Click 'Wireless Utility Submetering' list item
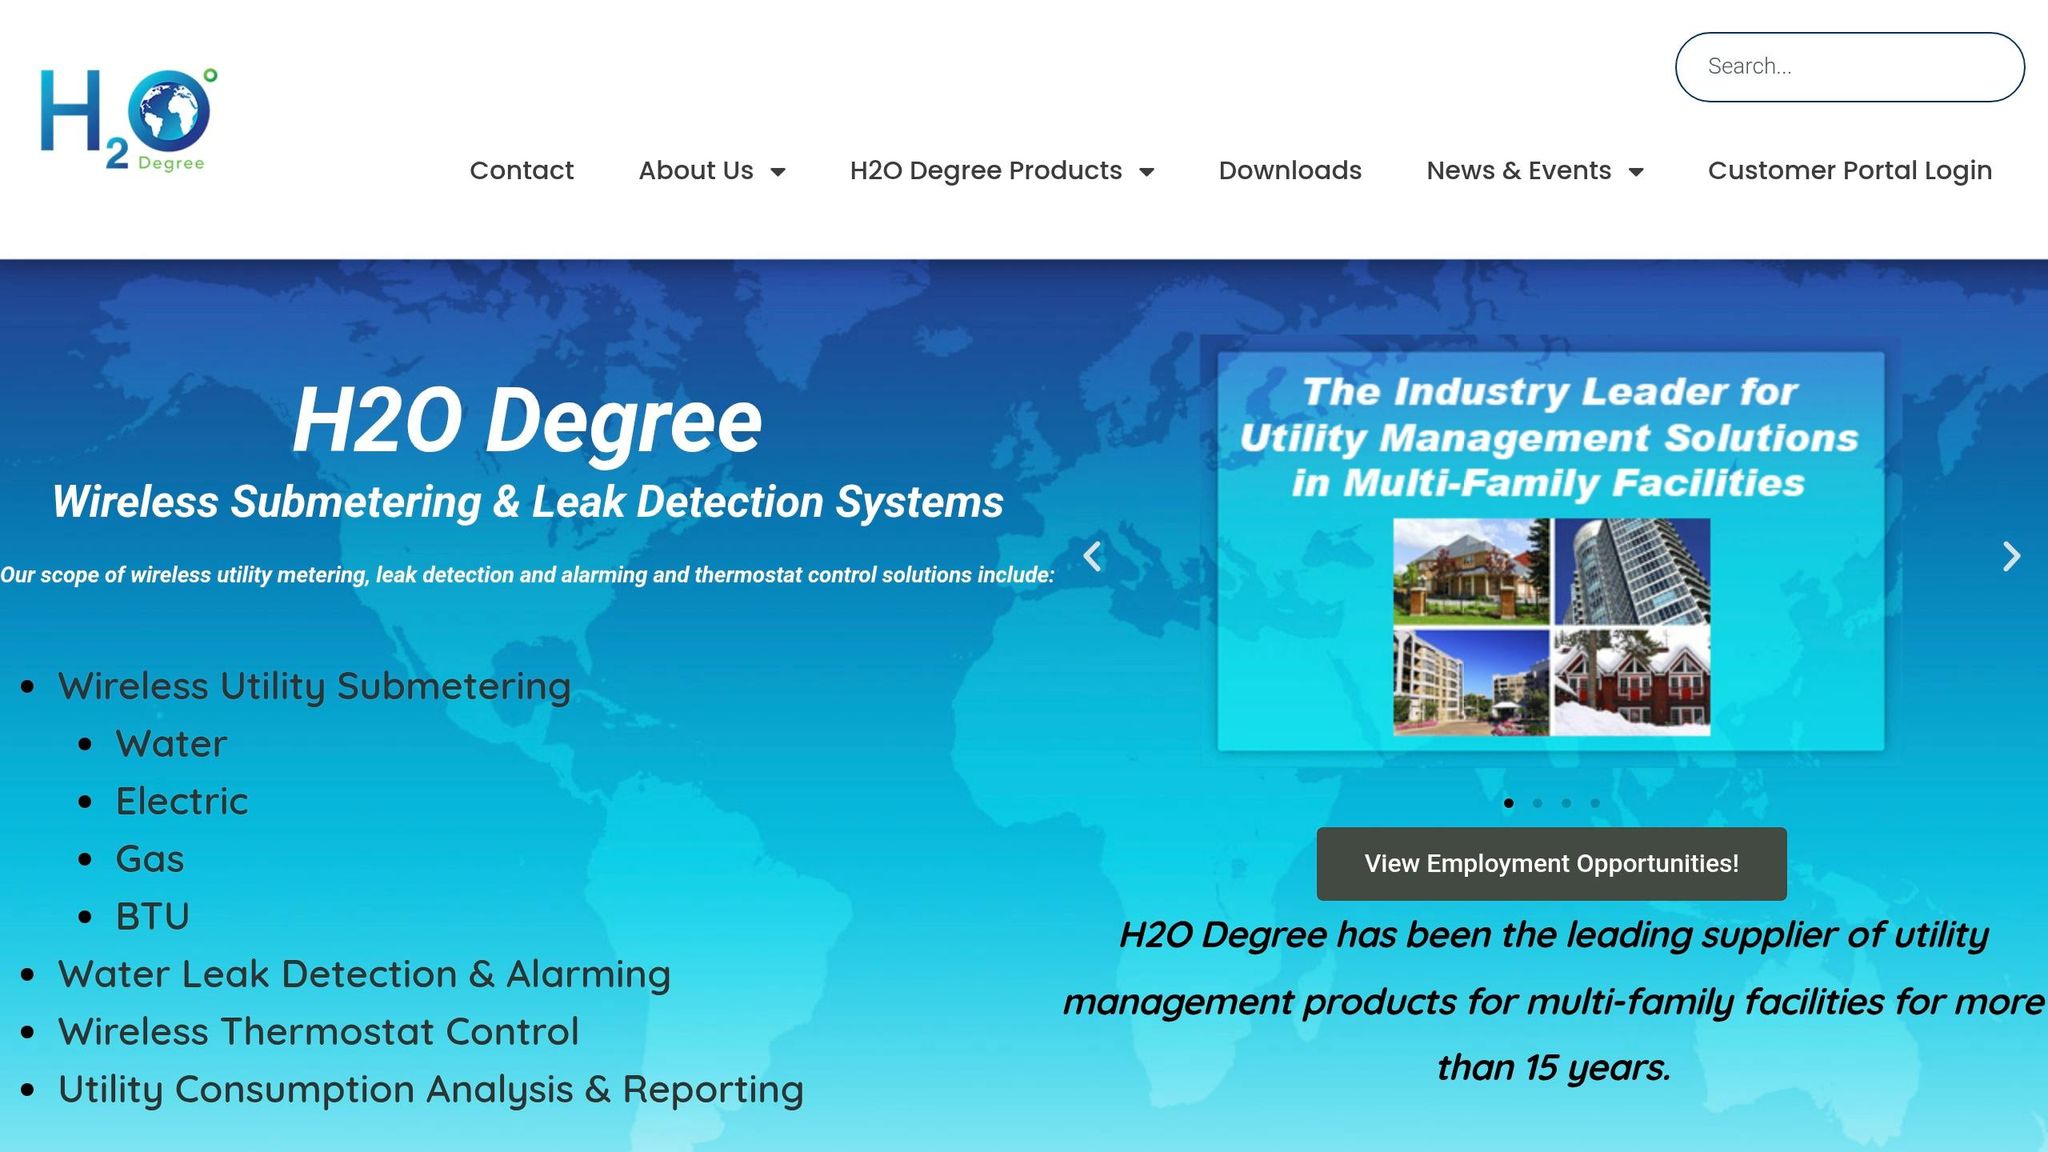This screenshot has width=2048, height=1152. click(314, 686)
